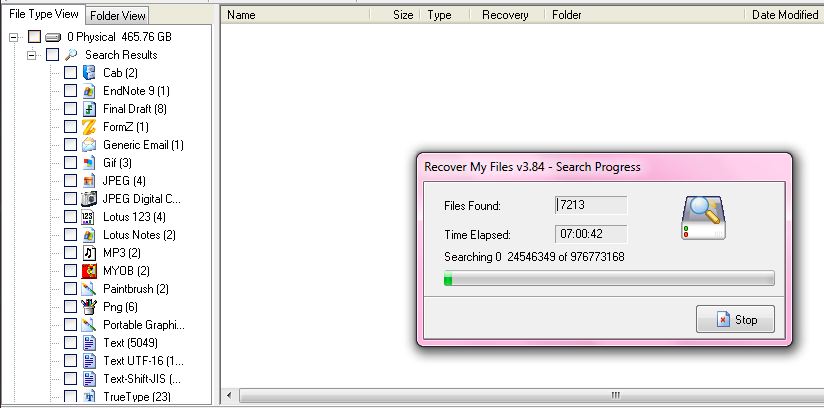Click the scrollbar left arrow
Image resolution: width=824 pixels, height=408 pixels.
[229, 395]
